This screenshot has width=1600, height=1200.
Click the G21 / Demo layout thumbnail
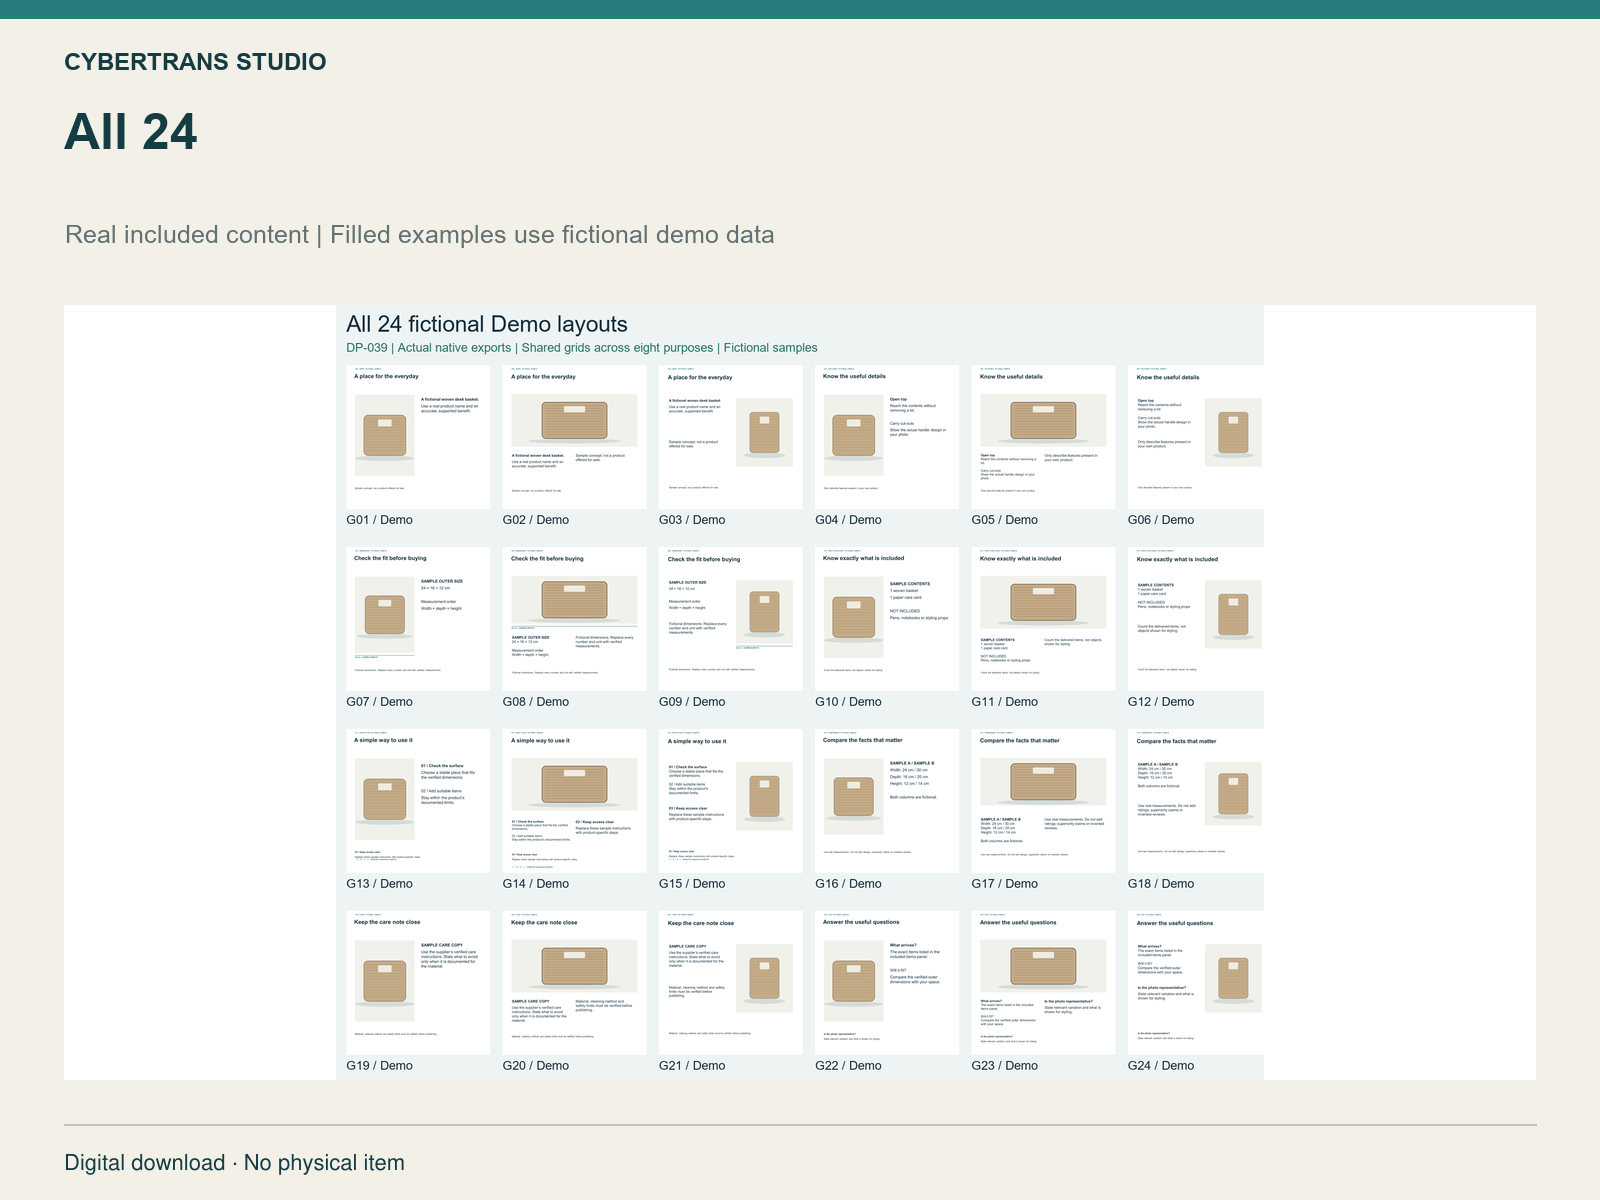click(x=731, y=983)
